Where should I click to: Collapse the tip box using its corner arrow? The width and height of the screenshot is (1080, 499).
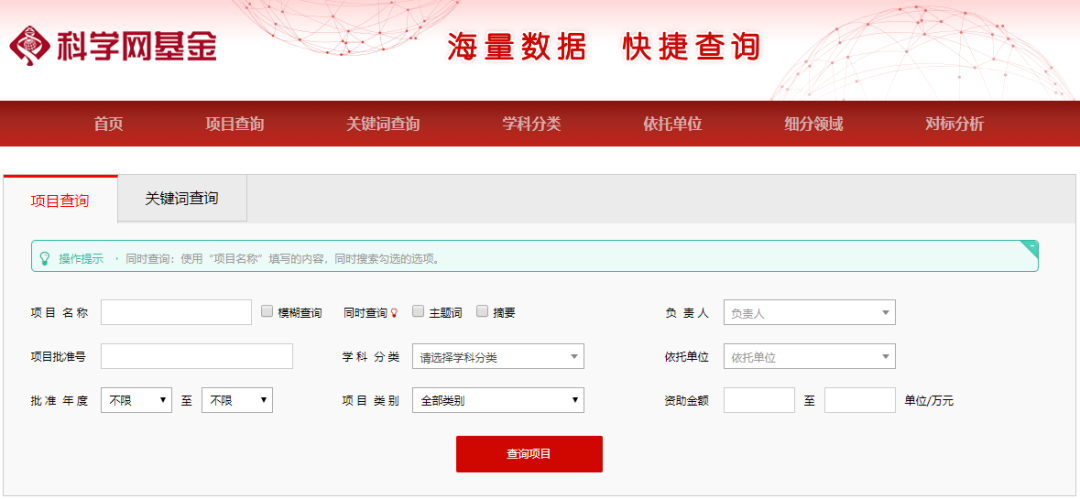(x=1031, y=245)
